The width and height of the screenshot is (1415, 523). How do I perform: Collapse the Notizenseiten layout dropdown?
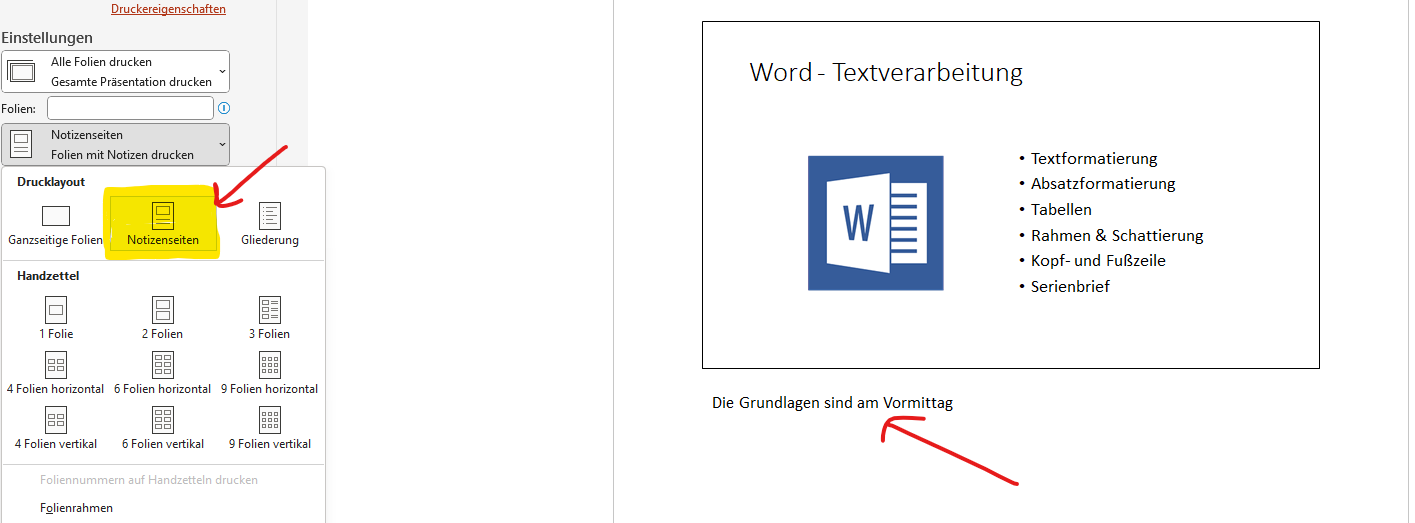(116, 144)
